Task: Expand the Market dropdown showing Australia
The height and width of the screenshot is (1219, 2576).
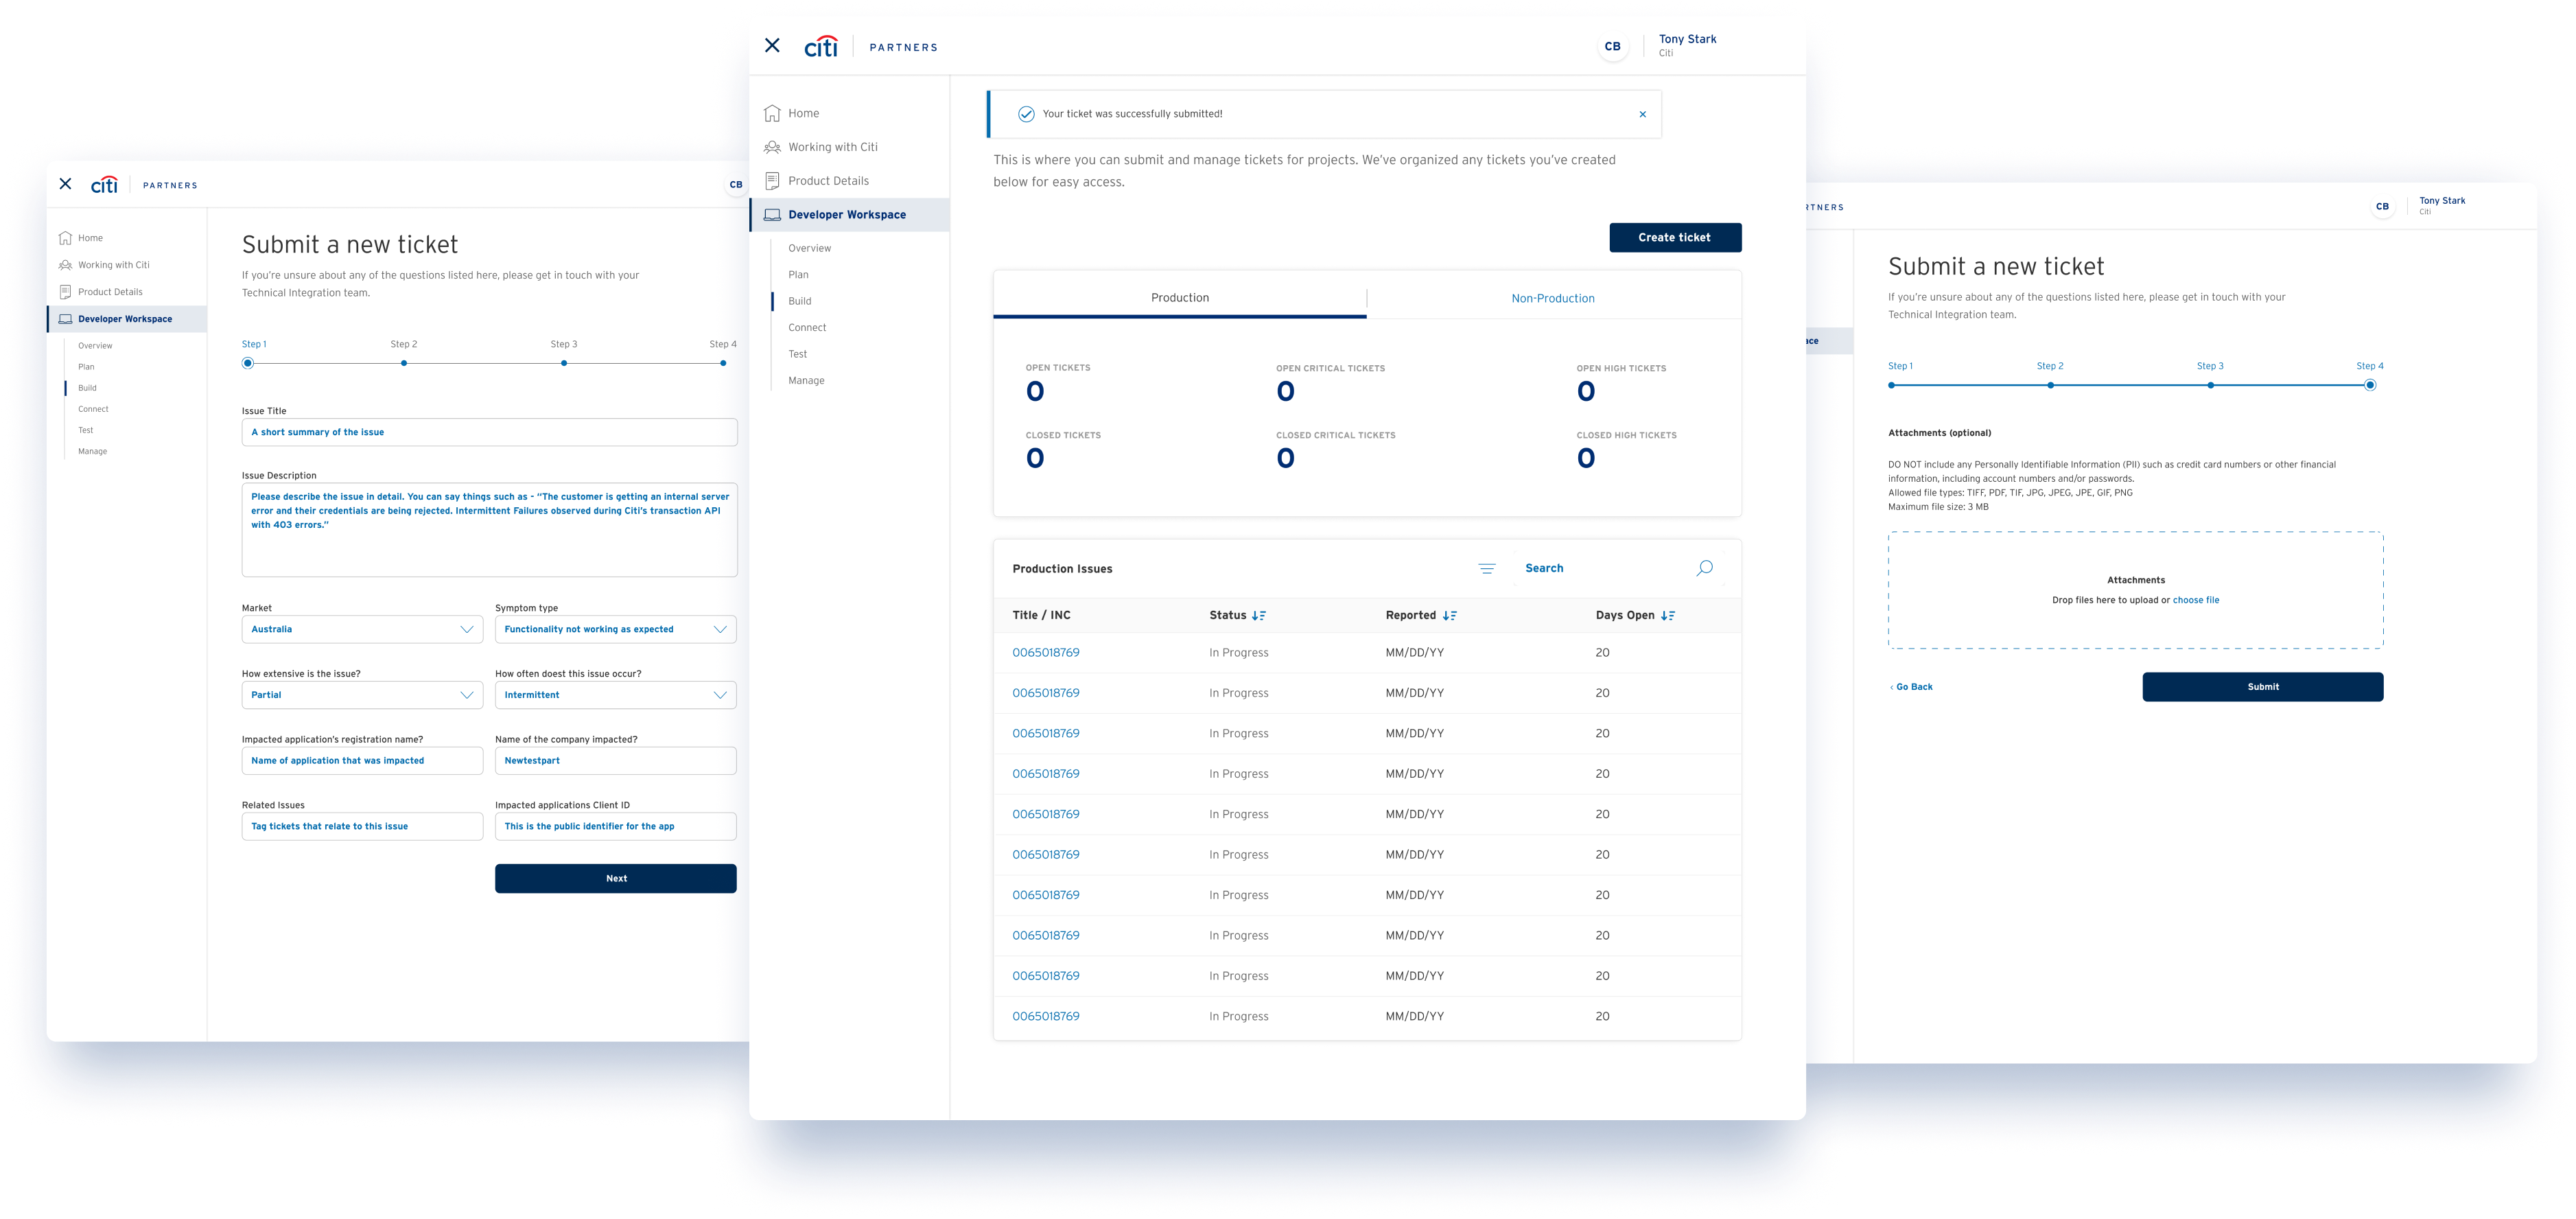Action: tap(362, 629)
